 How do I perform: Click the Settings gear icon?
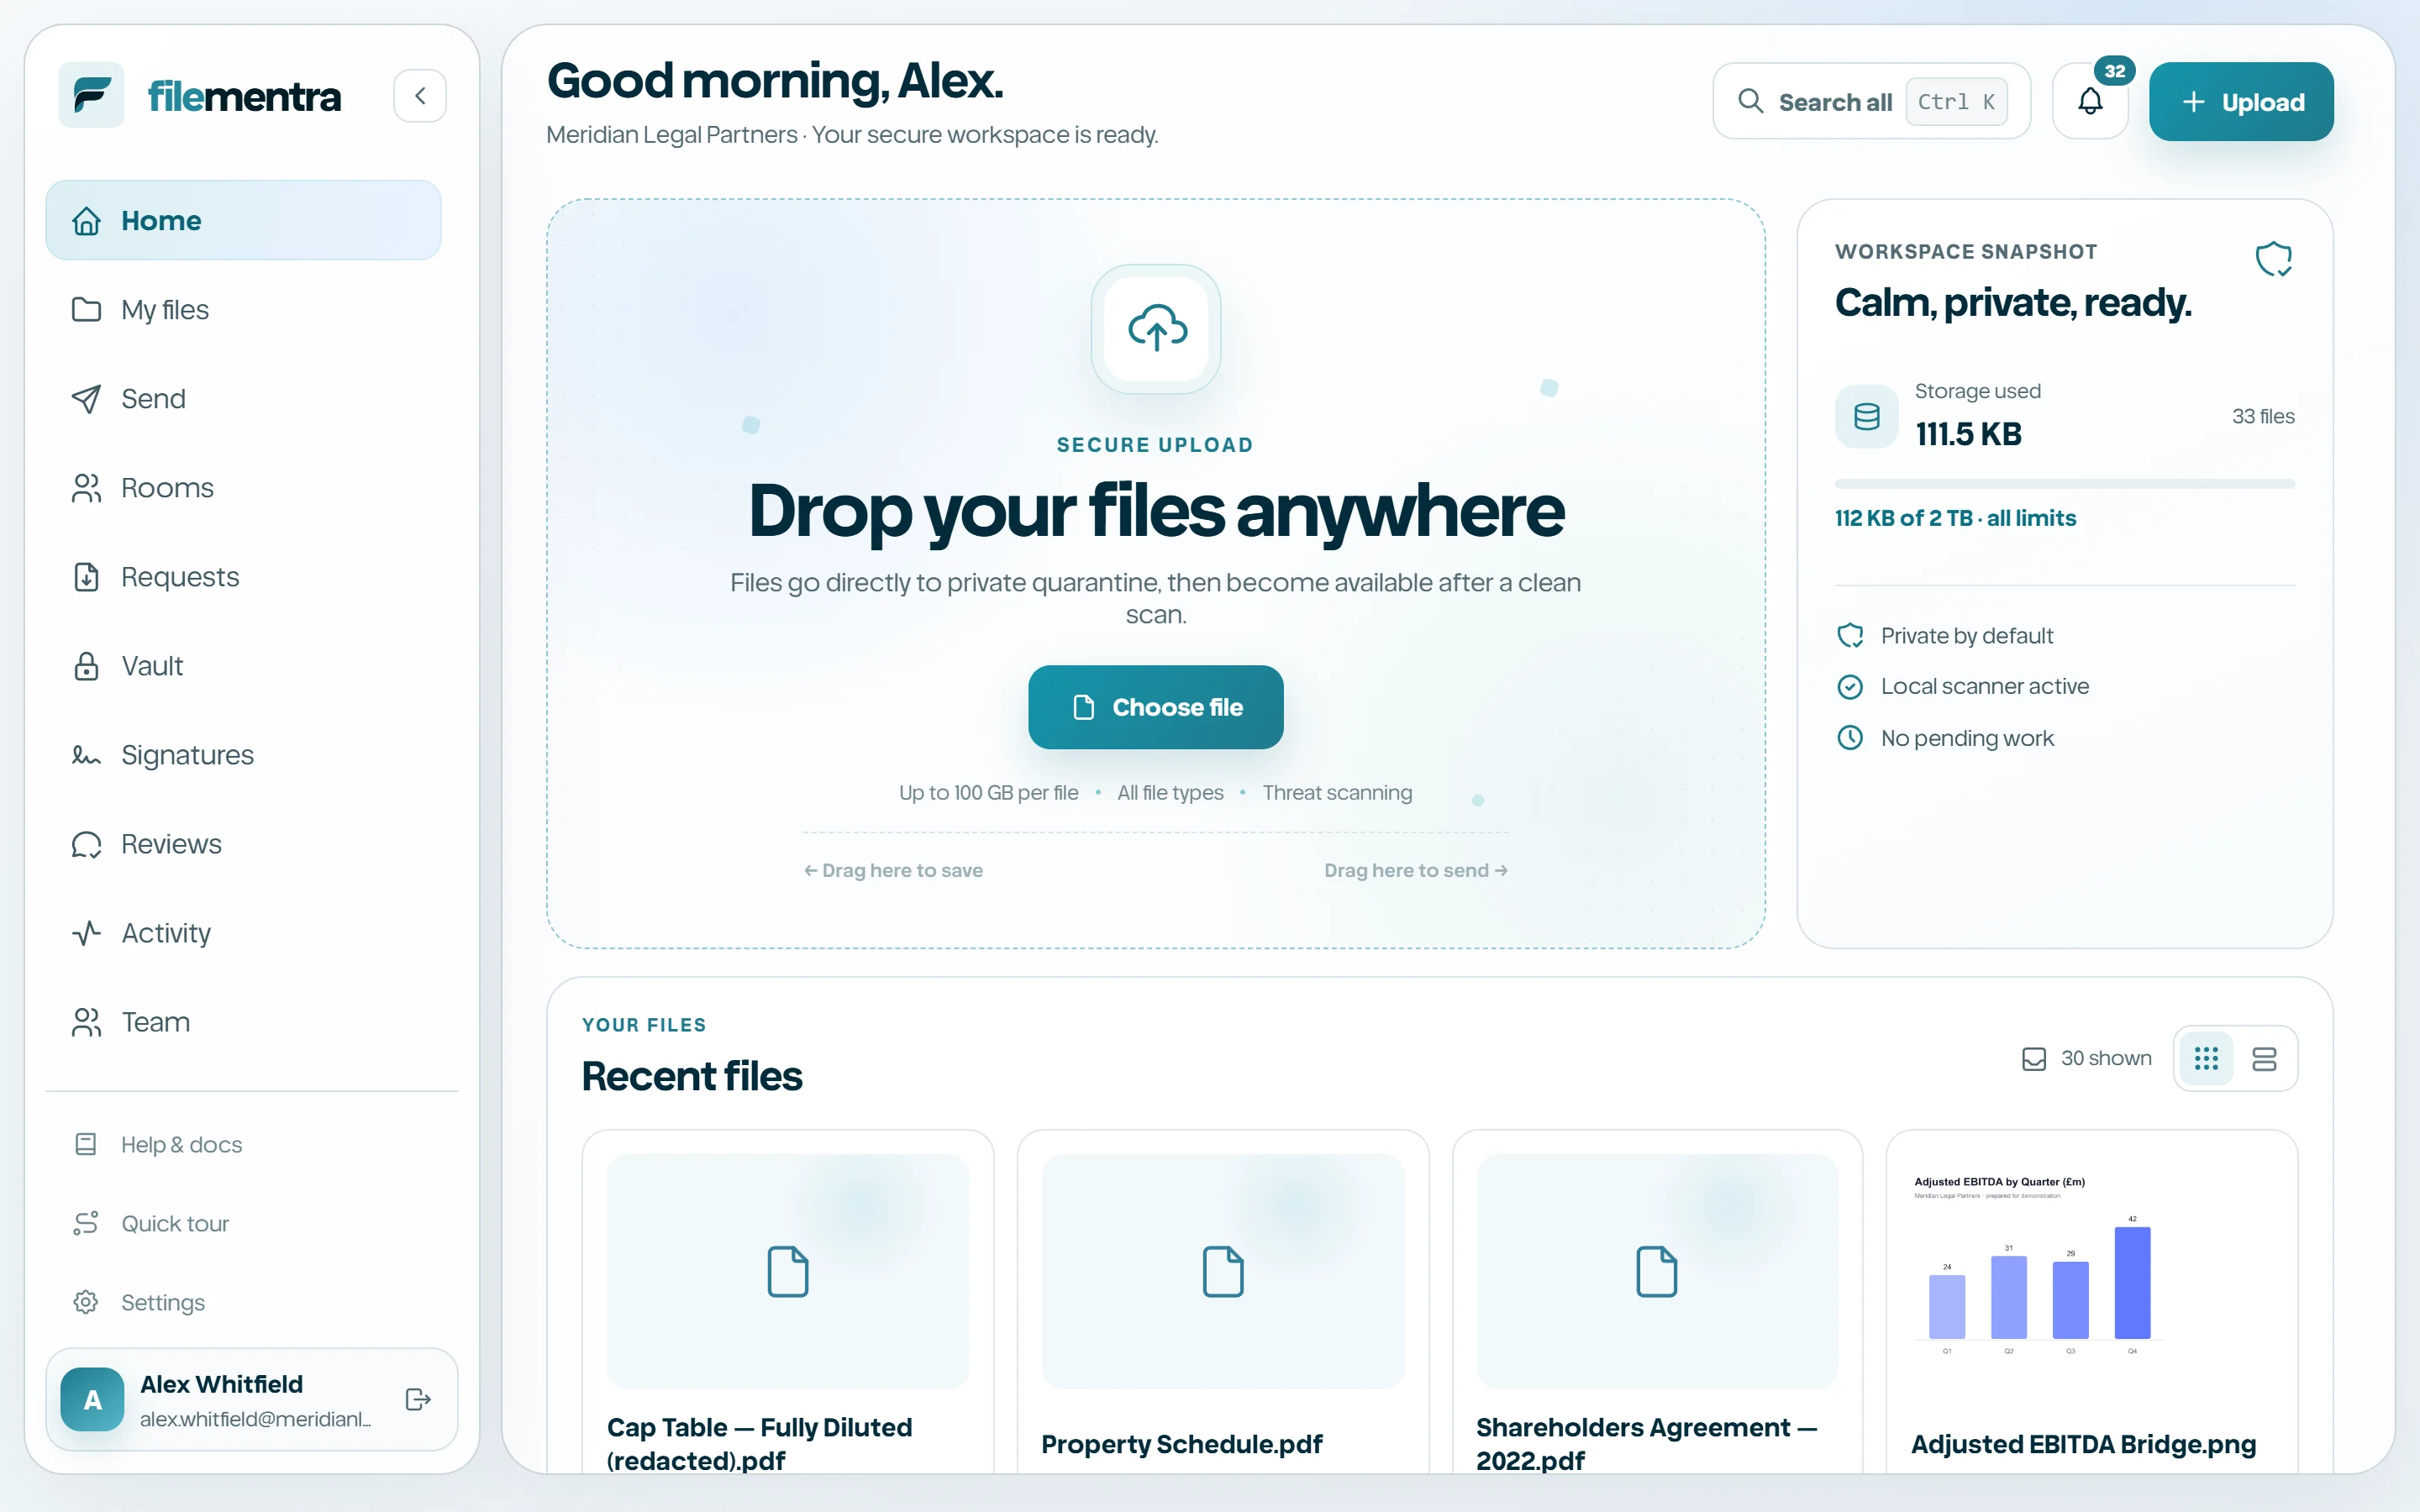(x=86, y=1302)
